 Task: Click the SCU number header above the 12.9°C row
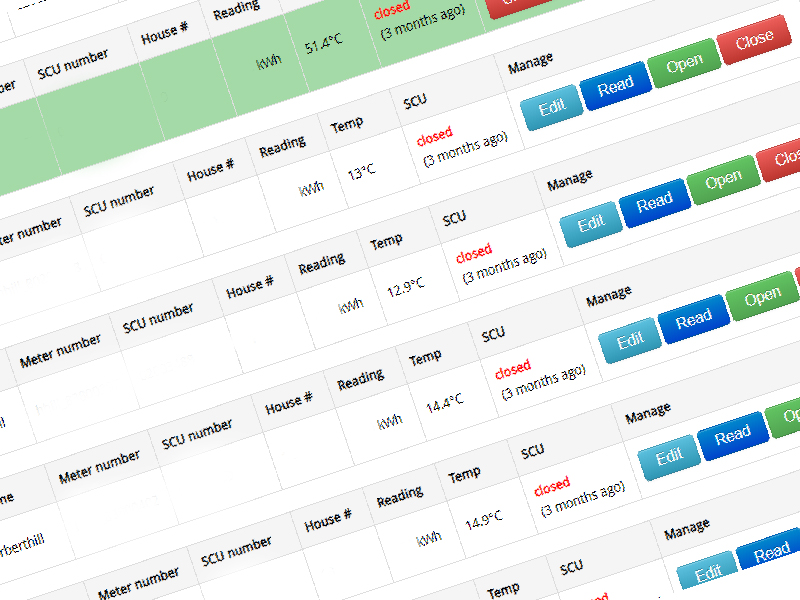pyautogui.click(x=158, y=318)
